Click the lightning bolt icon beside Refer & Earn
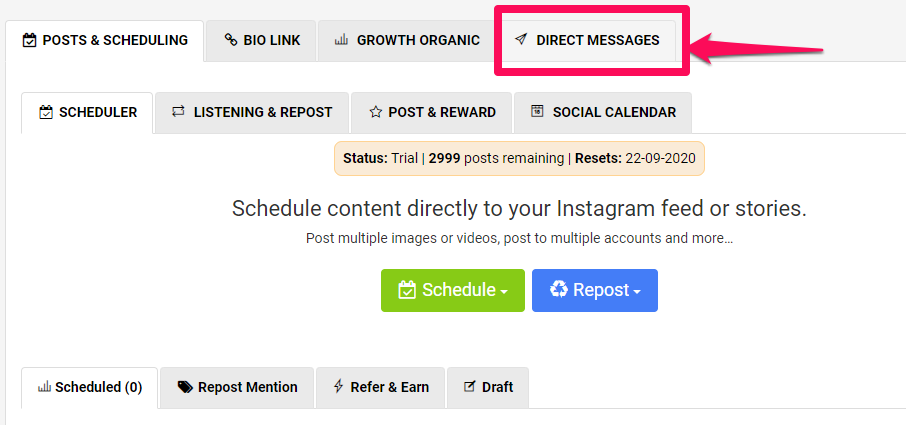This screenshot has width=906, height=425. point(339,386)
